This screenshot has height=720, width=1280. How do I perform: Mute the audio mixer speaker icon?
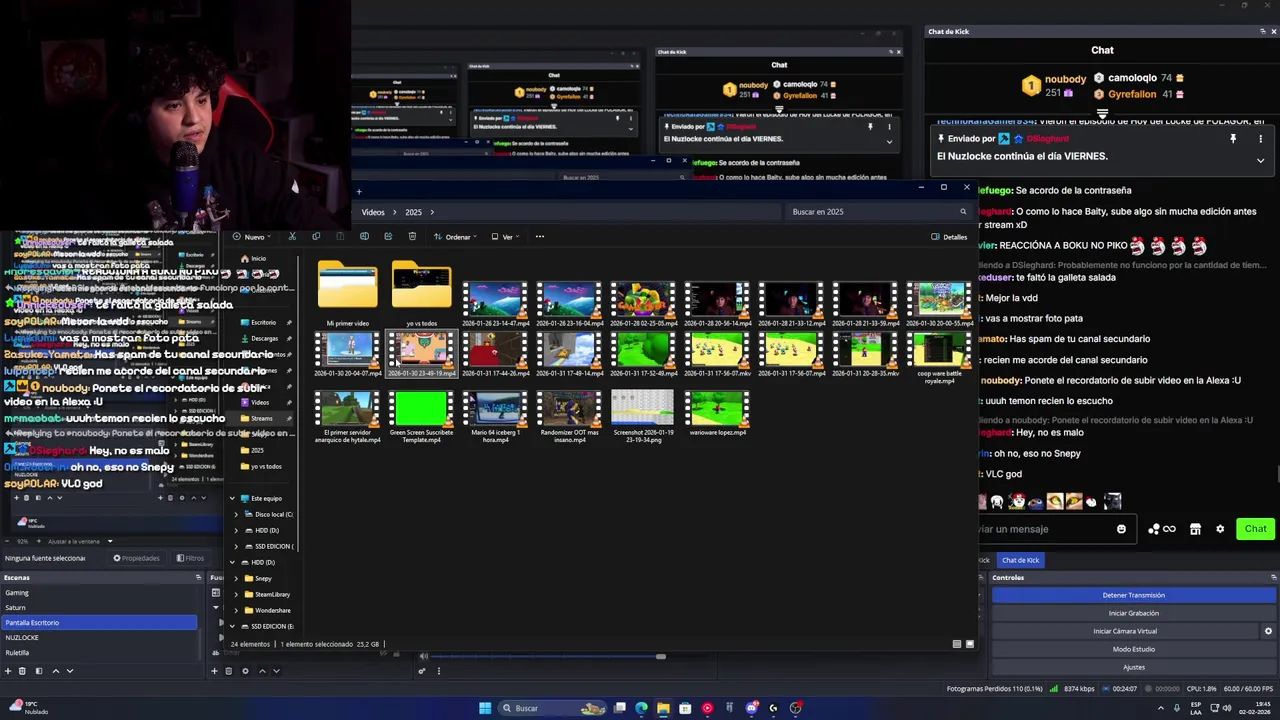tap(423, 656)
